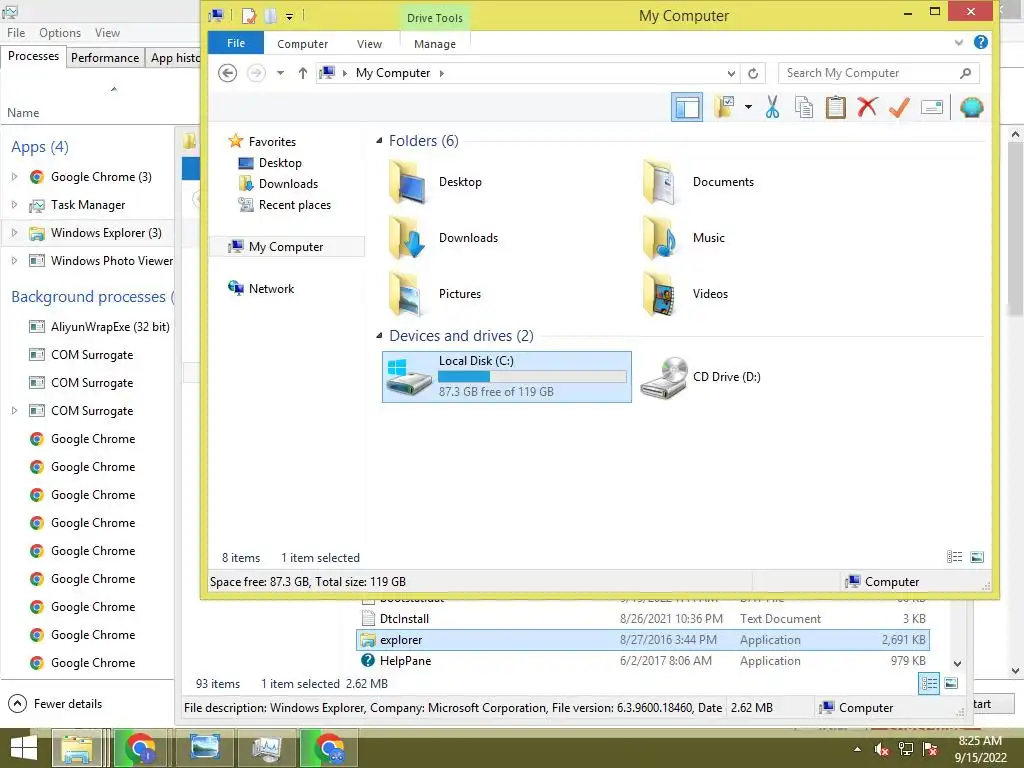This screenshot has height=768, width=1024.
Task: Click the muted volume tray icon
Action: pos(882,749)
